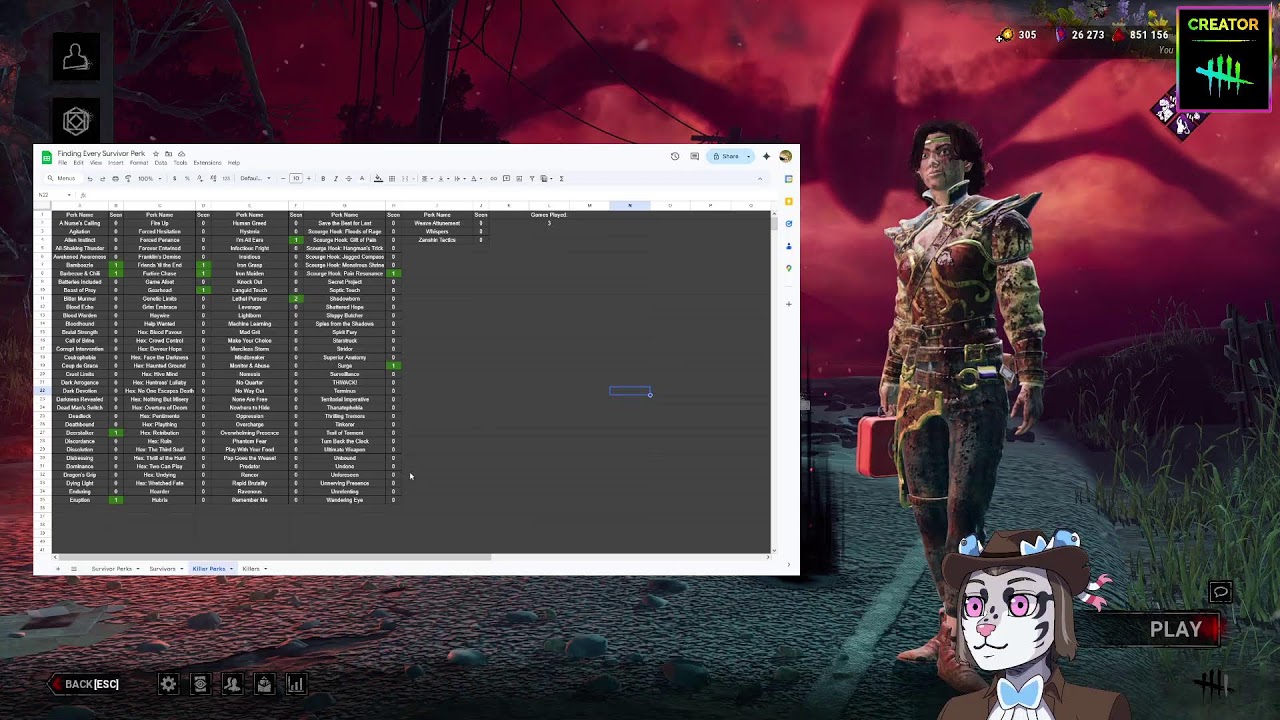
Task: Click the font size input field
Action: pyautogui.click(x=296, y=178)
